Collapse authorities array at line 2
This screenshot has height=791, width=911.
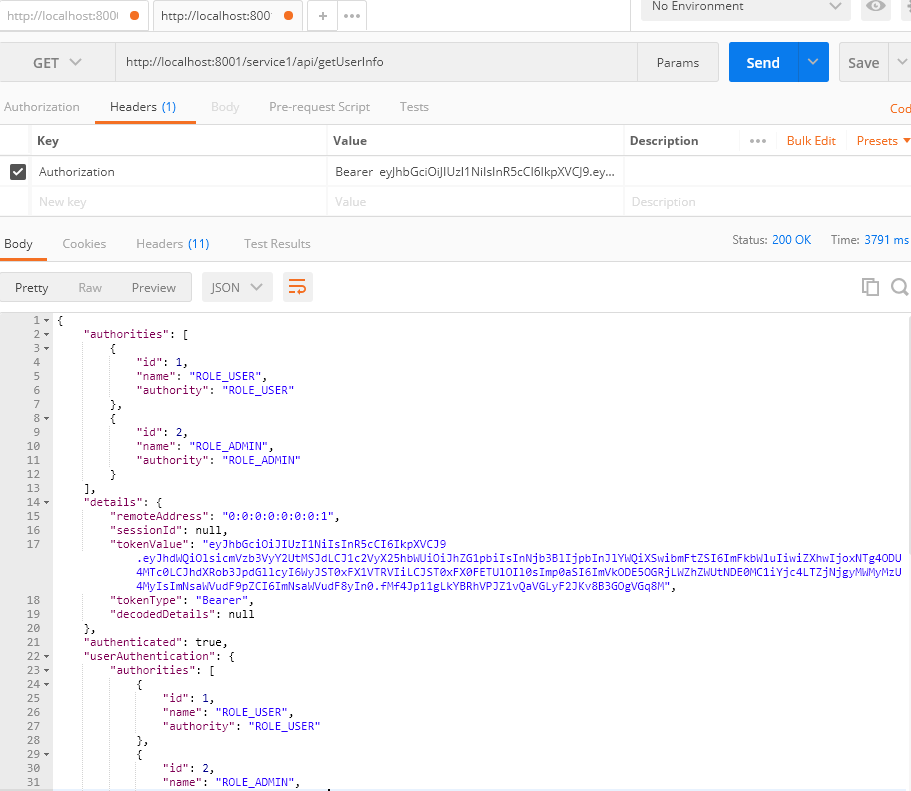(x=46, y=334)
